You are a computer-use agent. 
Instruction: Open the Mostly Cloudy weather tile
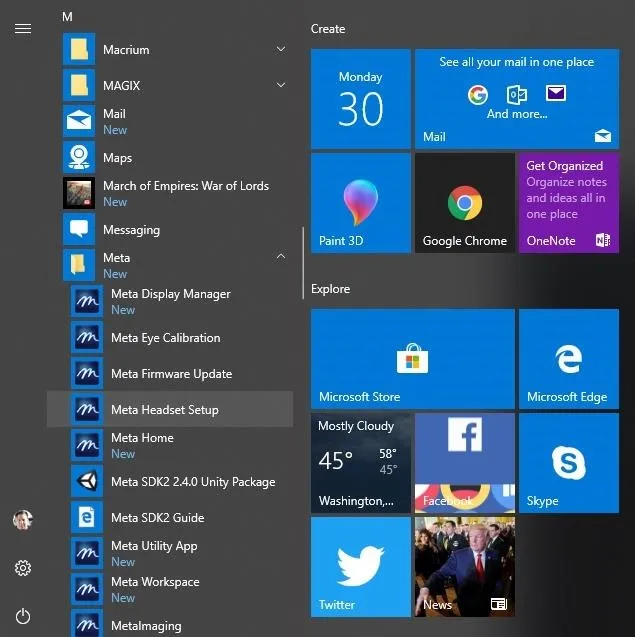tap(361, 463)
